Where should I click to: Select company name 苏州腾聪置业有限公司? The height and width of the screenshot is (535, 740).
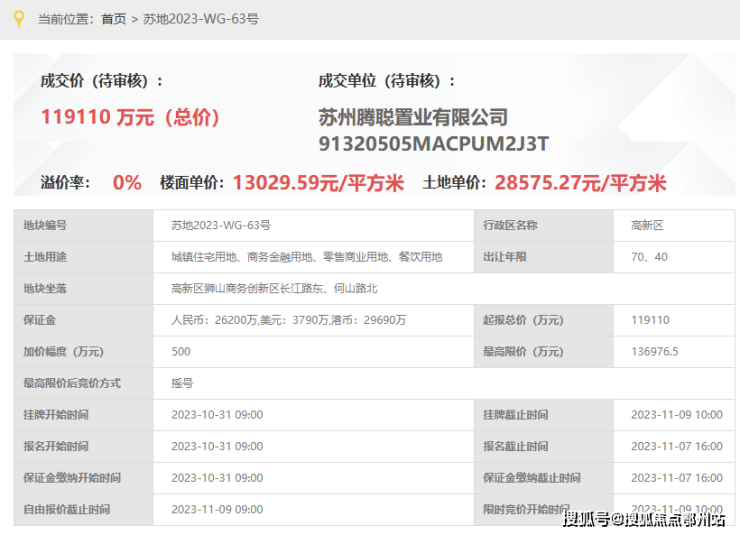[413, 117]
